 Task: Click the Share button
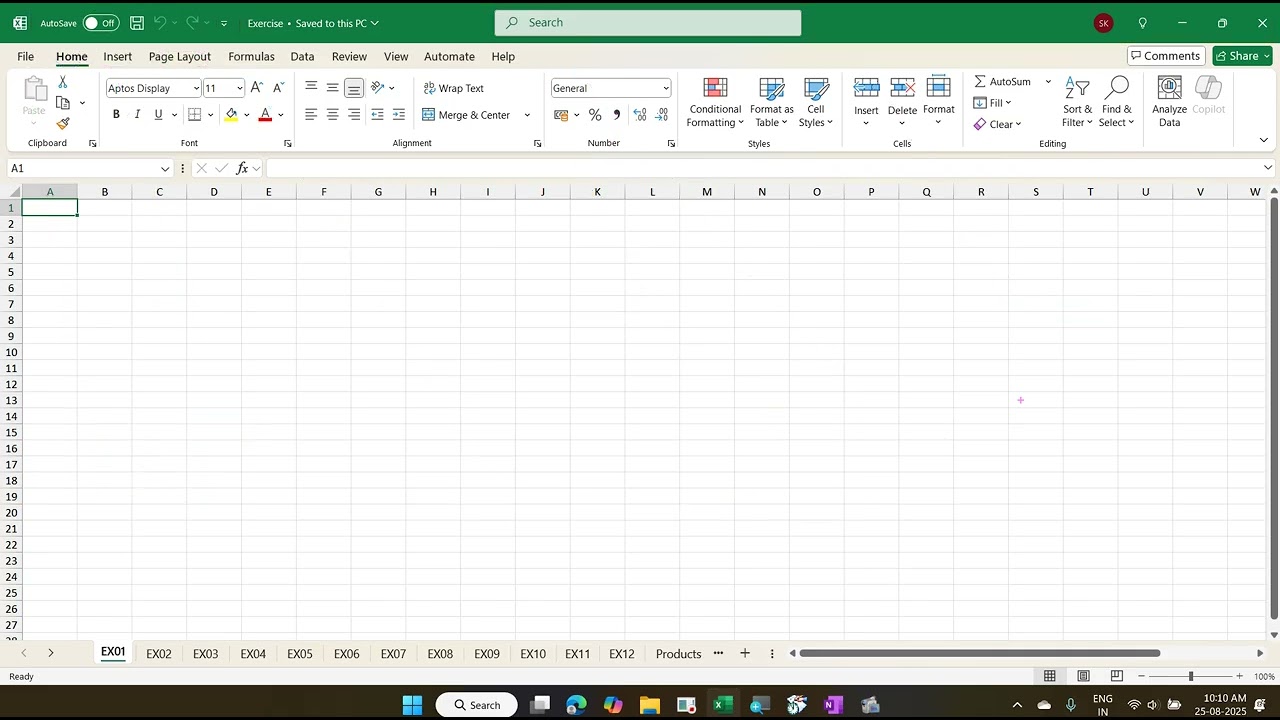(1243, 56)
